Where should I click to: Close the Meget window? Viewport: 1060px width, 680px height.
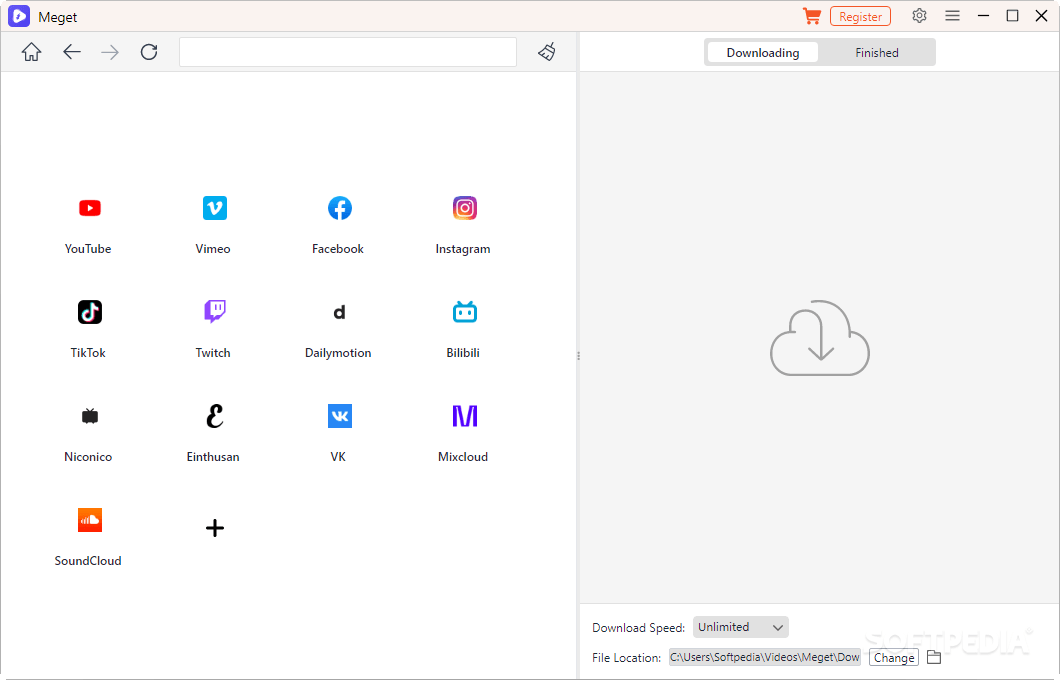[1041, 16]
